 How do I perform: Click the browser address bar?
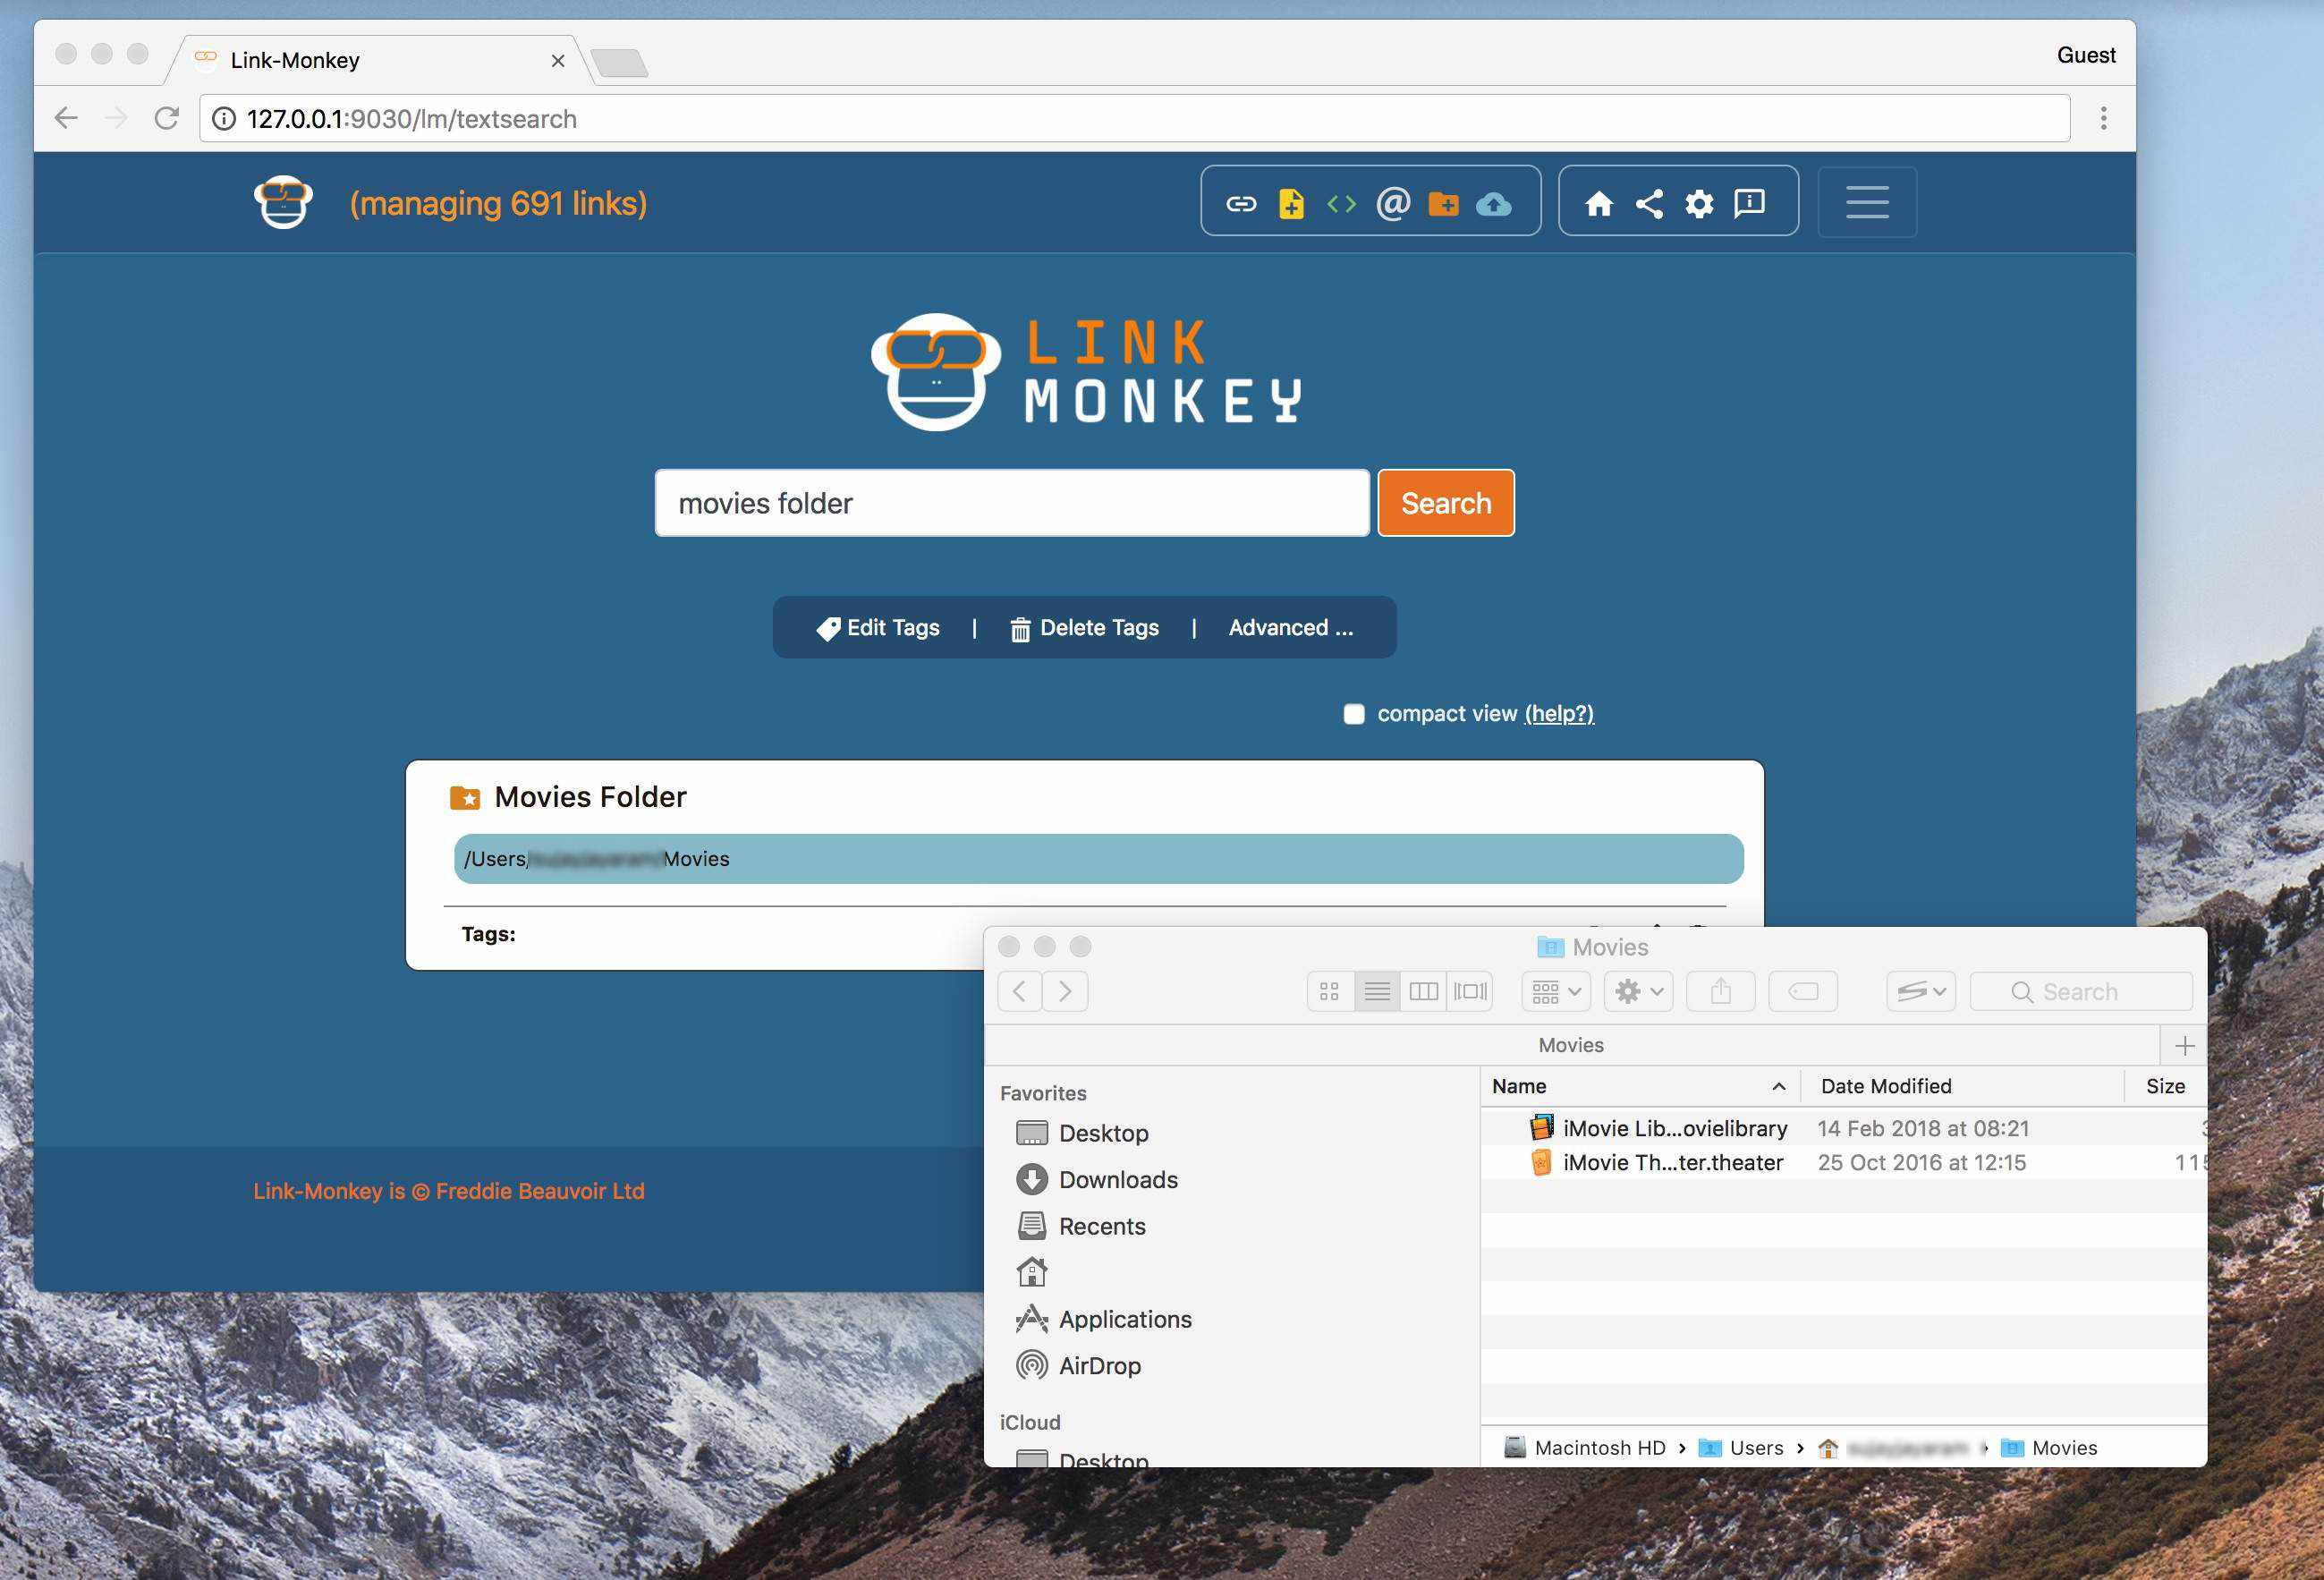pyautogui.click(x=1134, y=118)
